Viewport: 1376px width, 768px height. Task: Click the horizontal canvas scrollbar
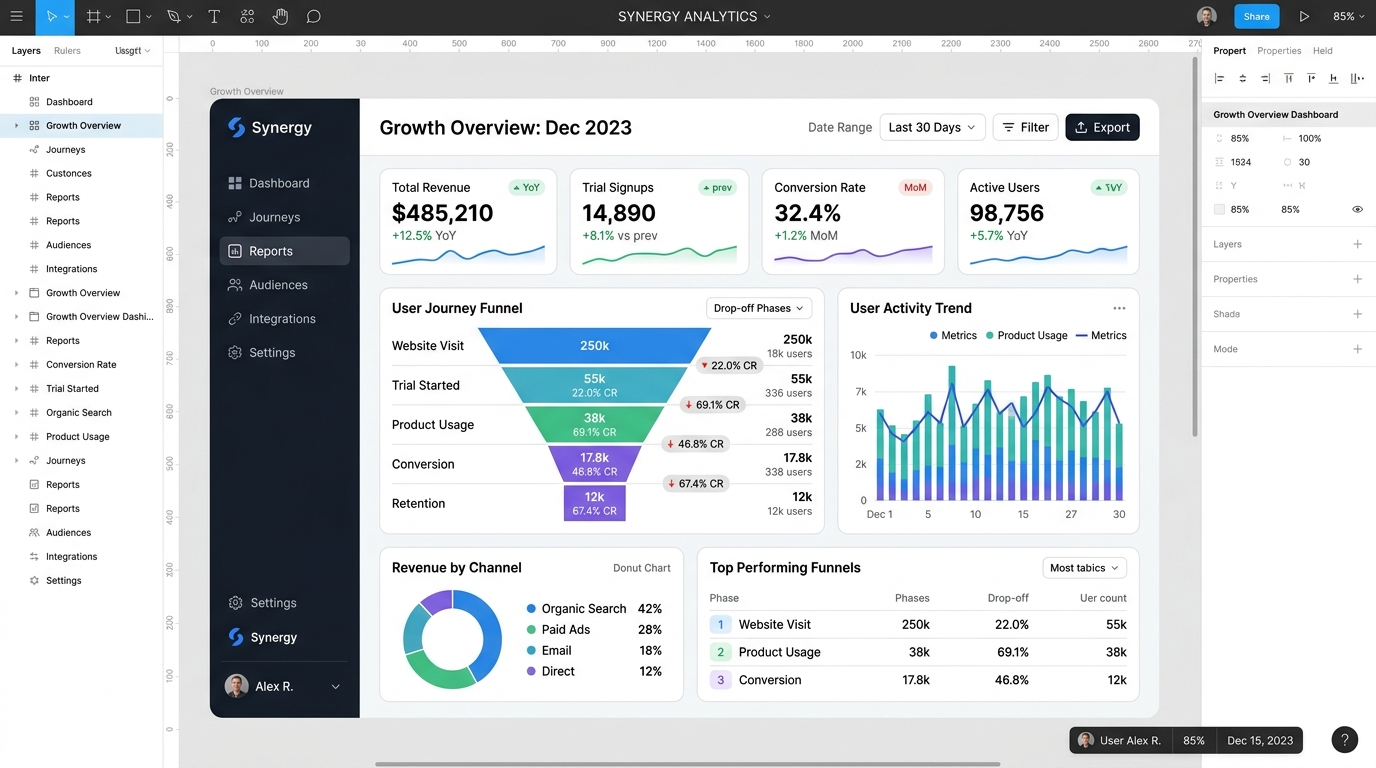687,764
